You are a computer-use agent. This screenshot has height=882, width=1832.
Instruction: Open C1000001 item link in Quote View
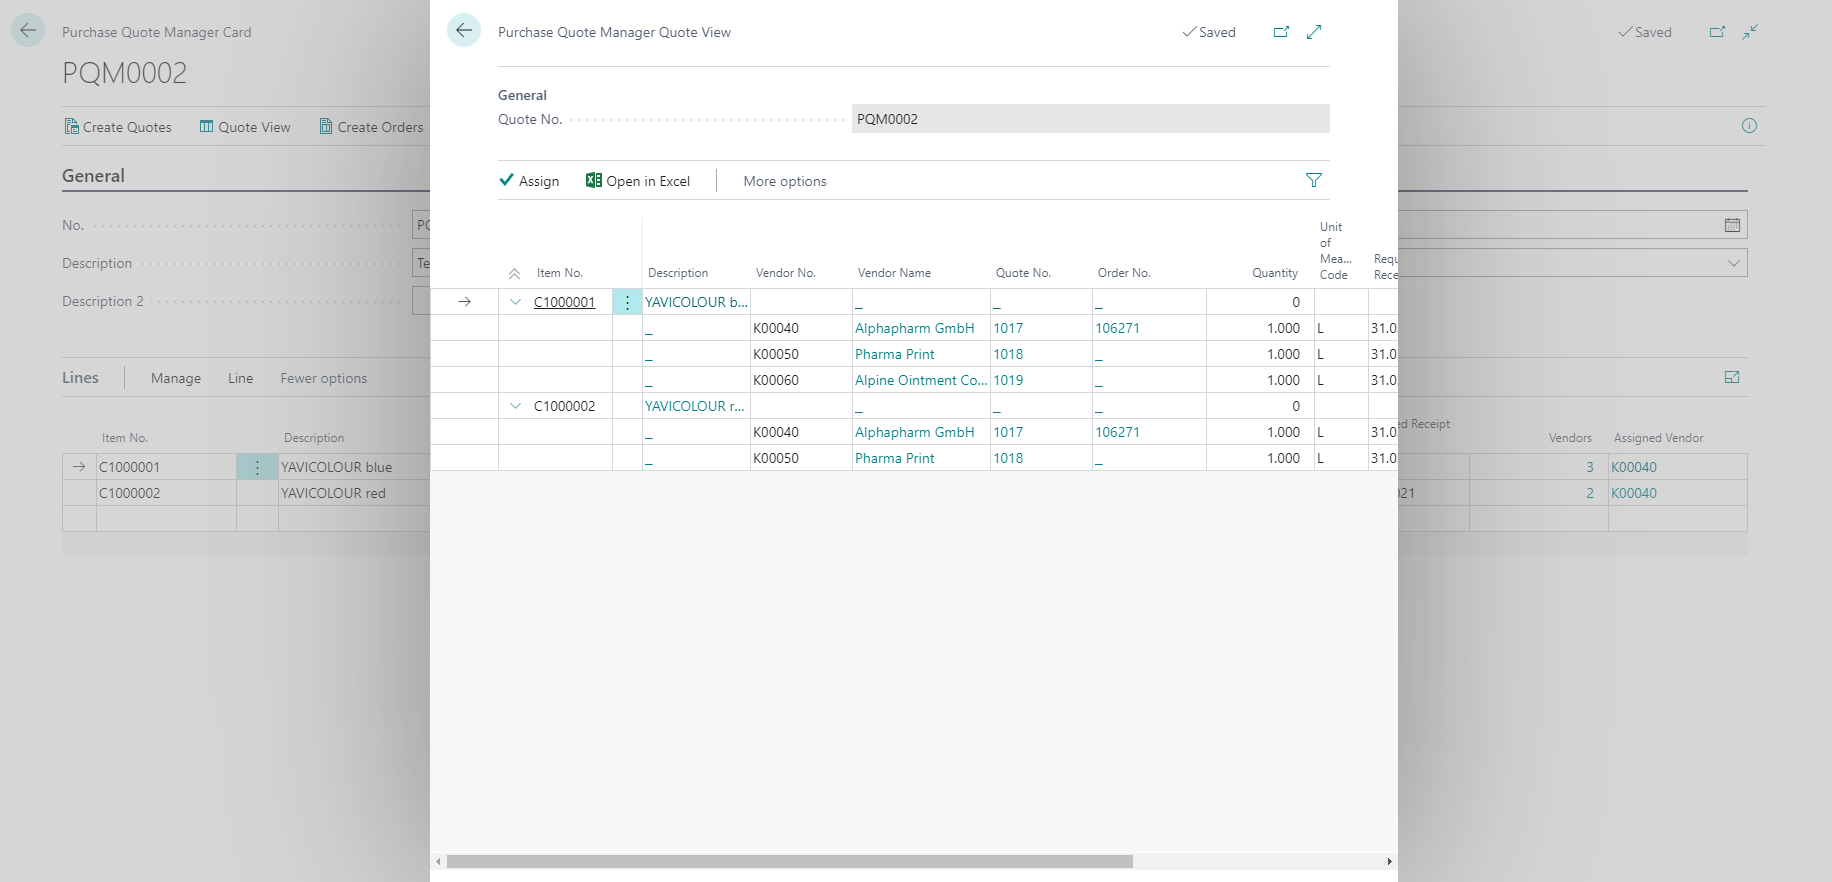point(564,302)
